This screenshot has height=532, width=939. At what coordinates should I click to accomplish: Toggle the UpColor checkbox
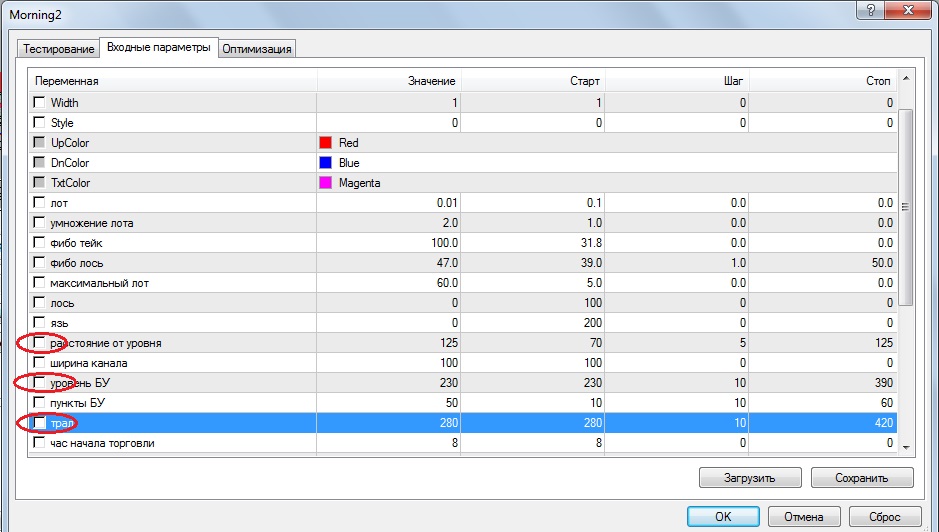(x=40, y=143)
